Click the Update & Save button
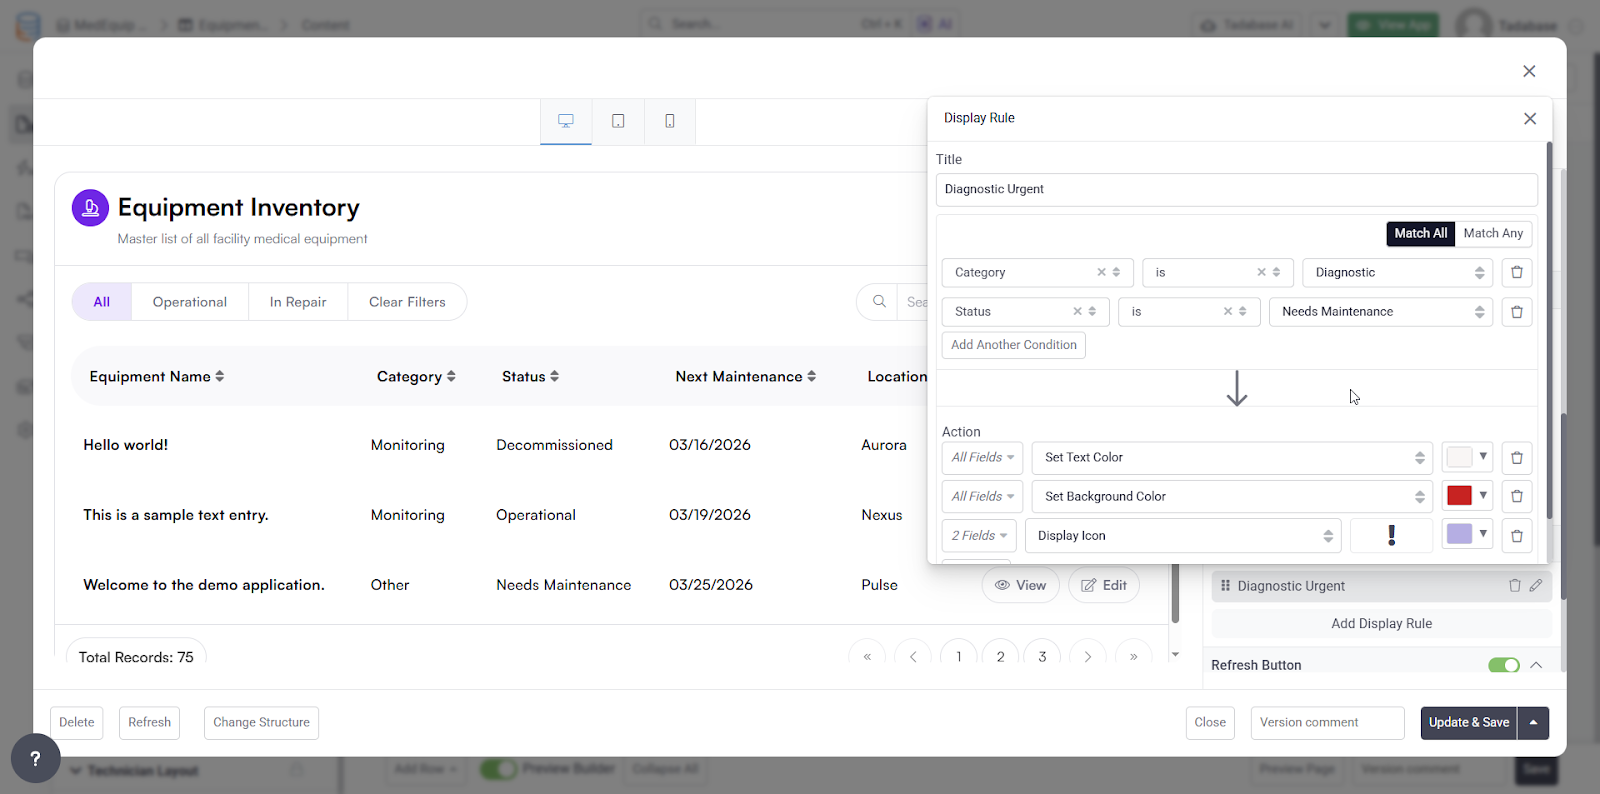This screenshot has height=794, width=1600. pyautogui.click(x=1468, y=722)
